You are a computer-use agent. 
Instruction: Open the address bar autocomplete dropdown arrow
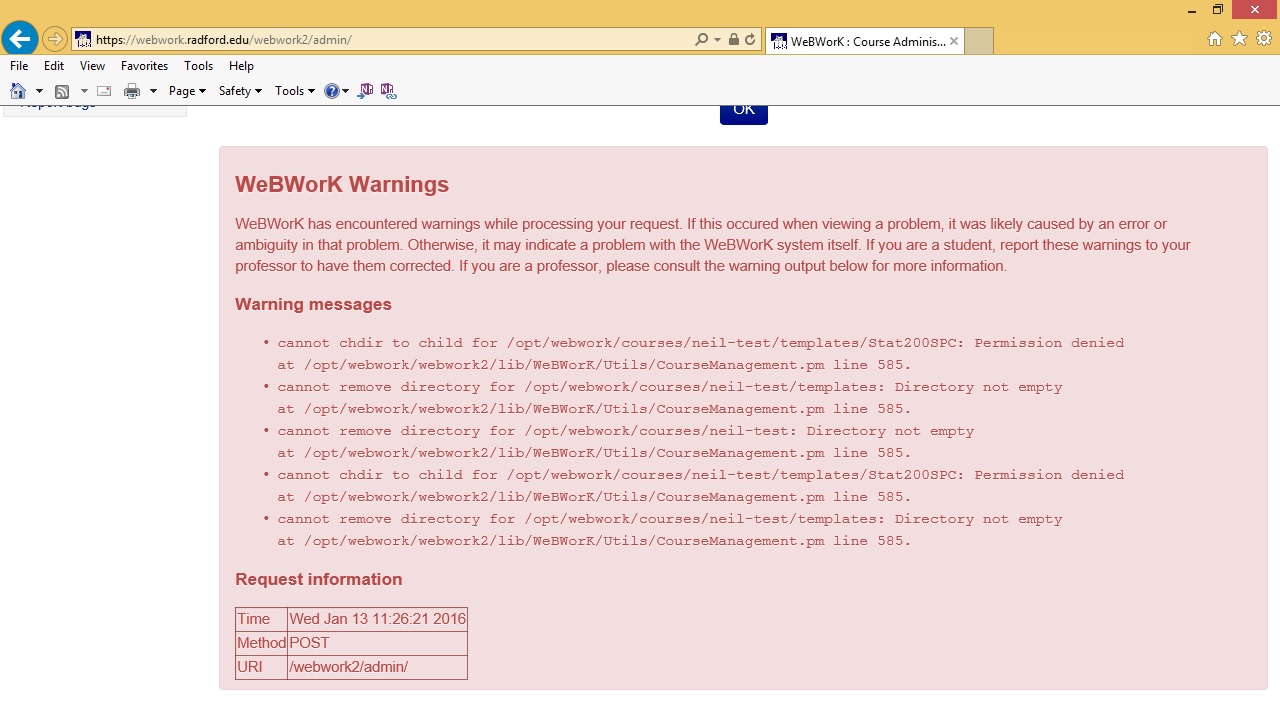tap(717, 40)
